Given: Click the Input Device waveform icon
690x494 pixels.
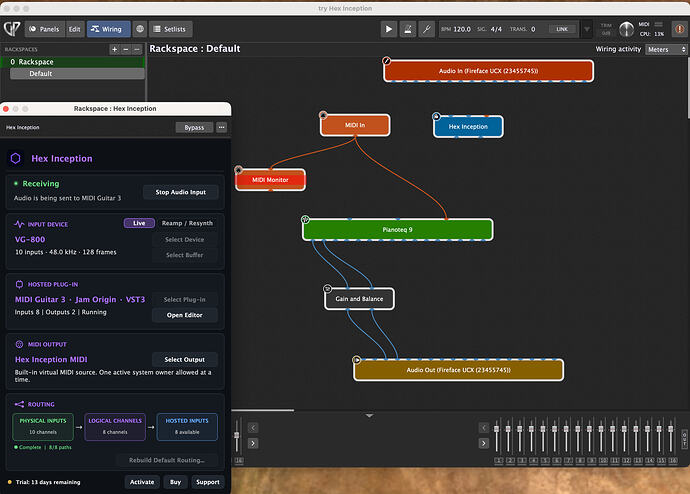Looking at the screenshot, I should pos(19,224).
